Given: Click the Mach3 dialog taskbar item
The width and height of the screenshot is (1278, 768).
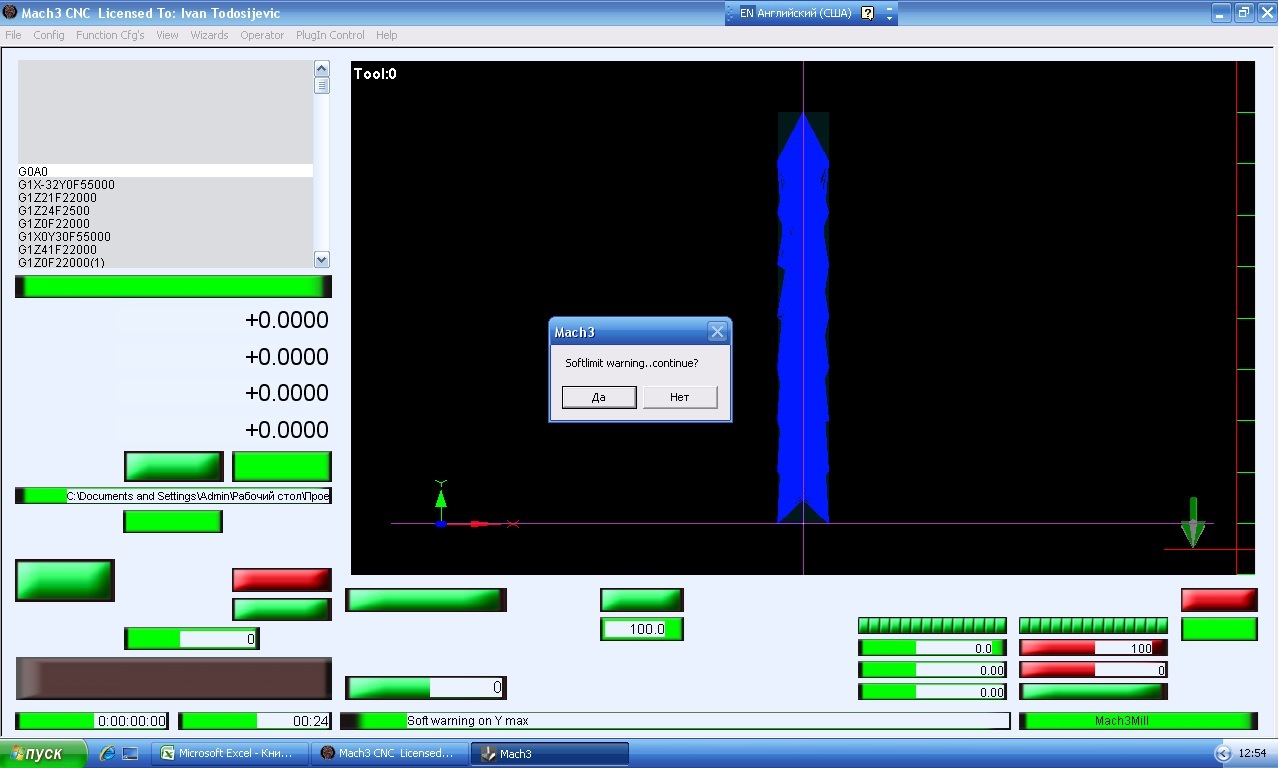Looking at the screenshot, I should (x=549, y=754).
